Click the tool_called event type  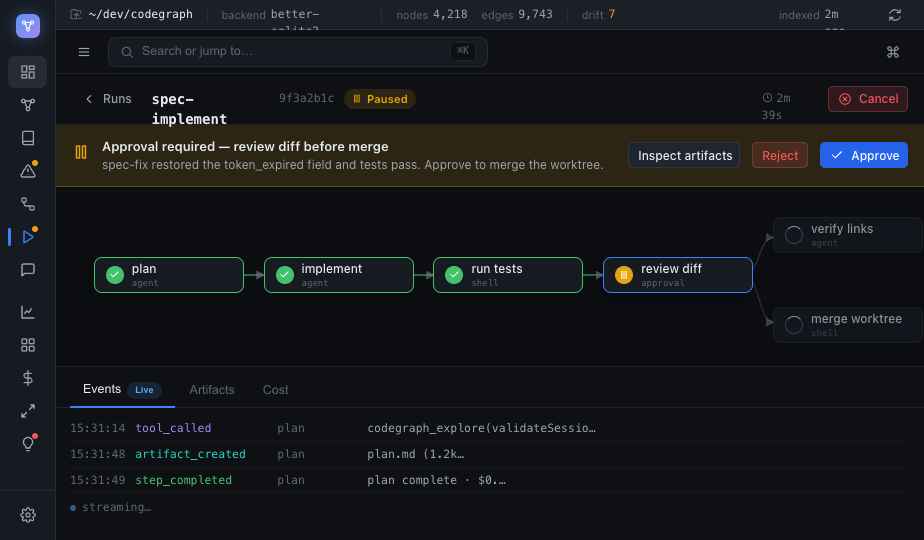point(173,428)
